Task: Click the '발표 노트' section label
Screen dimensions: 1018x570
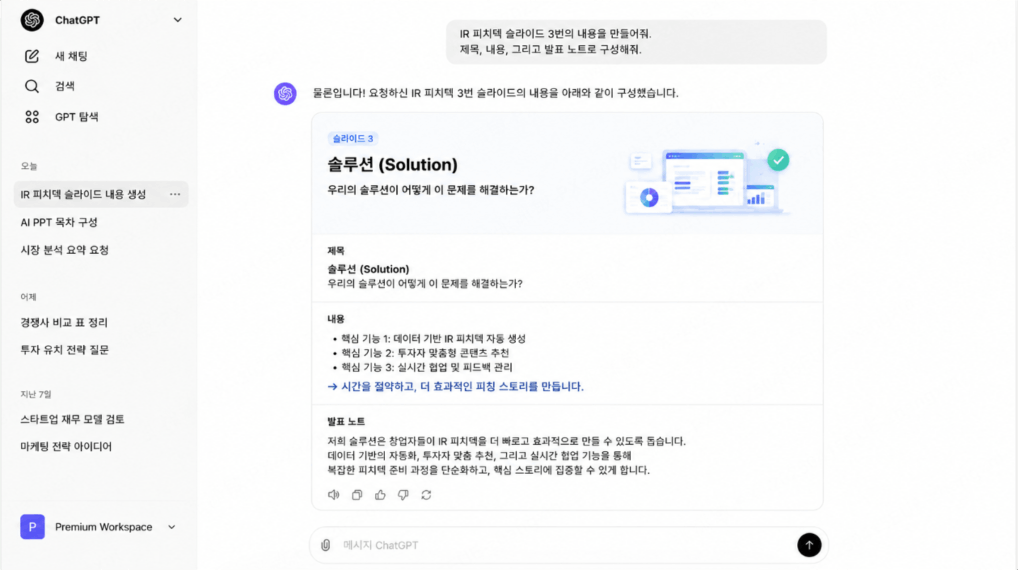Action: point(346,421)
